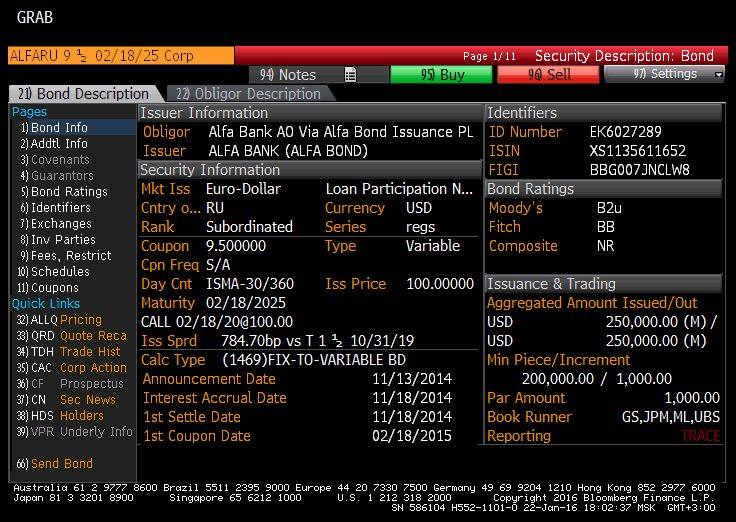Select Fees, Restrict page
Image resolution: width=736 pixels, height=522 pixels.
click(66, 255)
